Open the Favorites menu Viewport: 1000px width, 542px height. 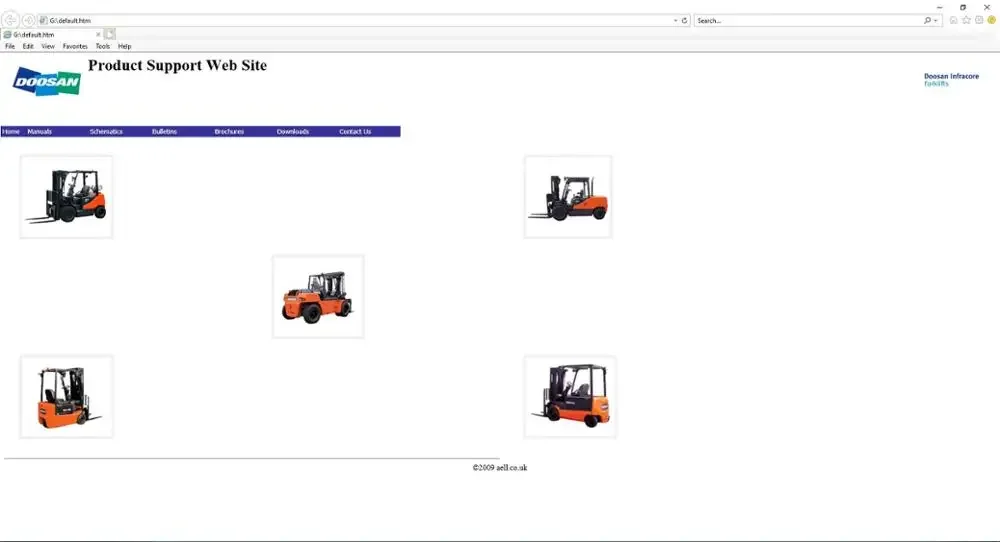click(75, 47)
